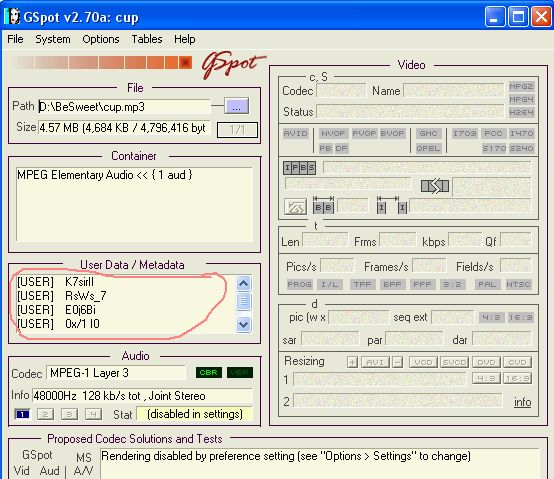This screenshot has height=479, width=554.
Task: Select the 0x/1 I0 user data row
Action: click(x=58, y=324)
